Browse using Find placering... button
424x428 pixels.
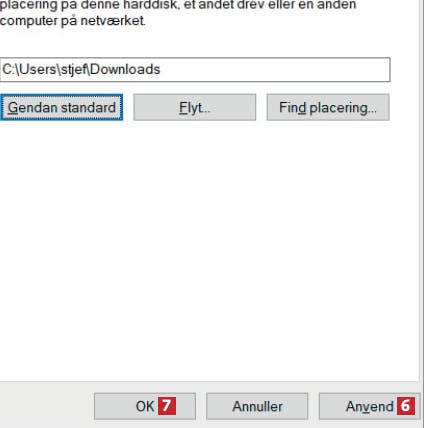[328, 107]
